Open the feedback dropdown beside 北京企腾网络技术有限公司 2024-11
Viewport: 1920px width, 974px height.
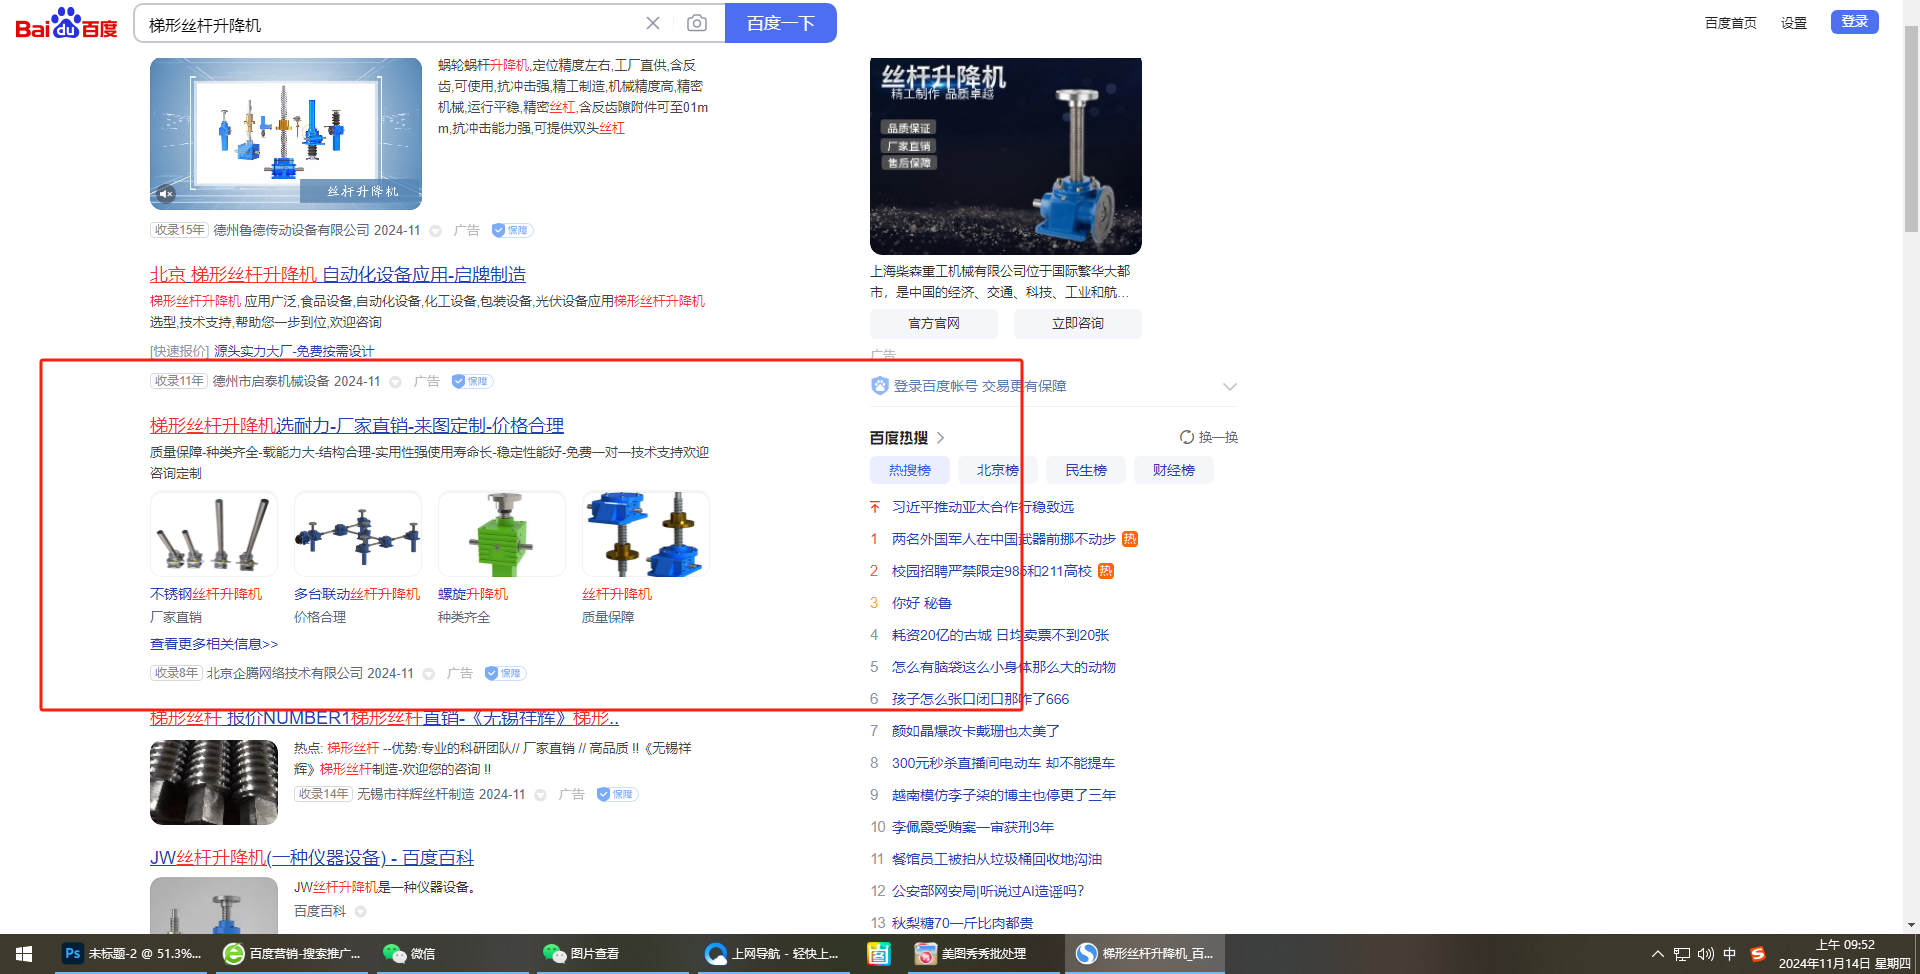[x=428, y=674]
